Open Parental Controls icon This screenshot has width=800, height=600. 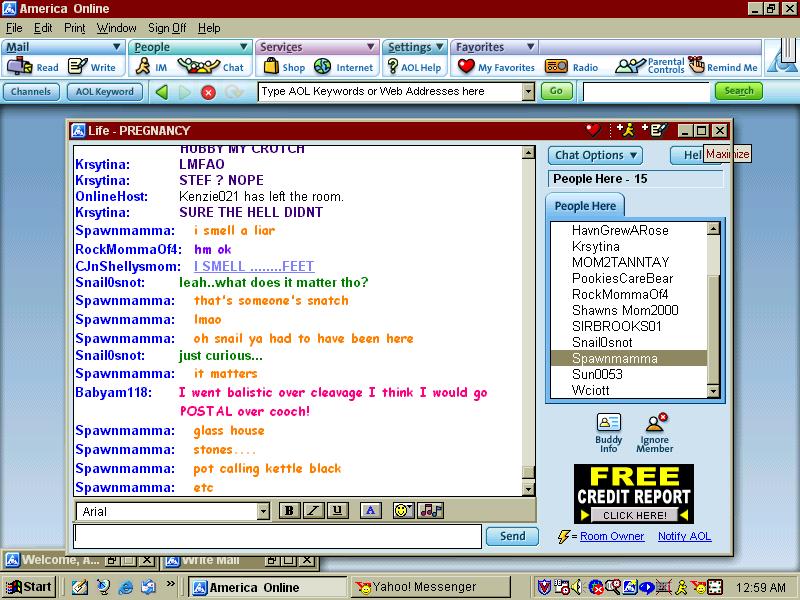(x=649, y=66)
